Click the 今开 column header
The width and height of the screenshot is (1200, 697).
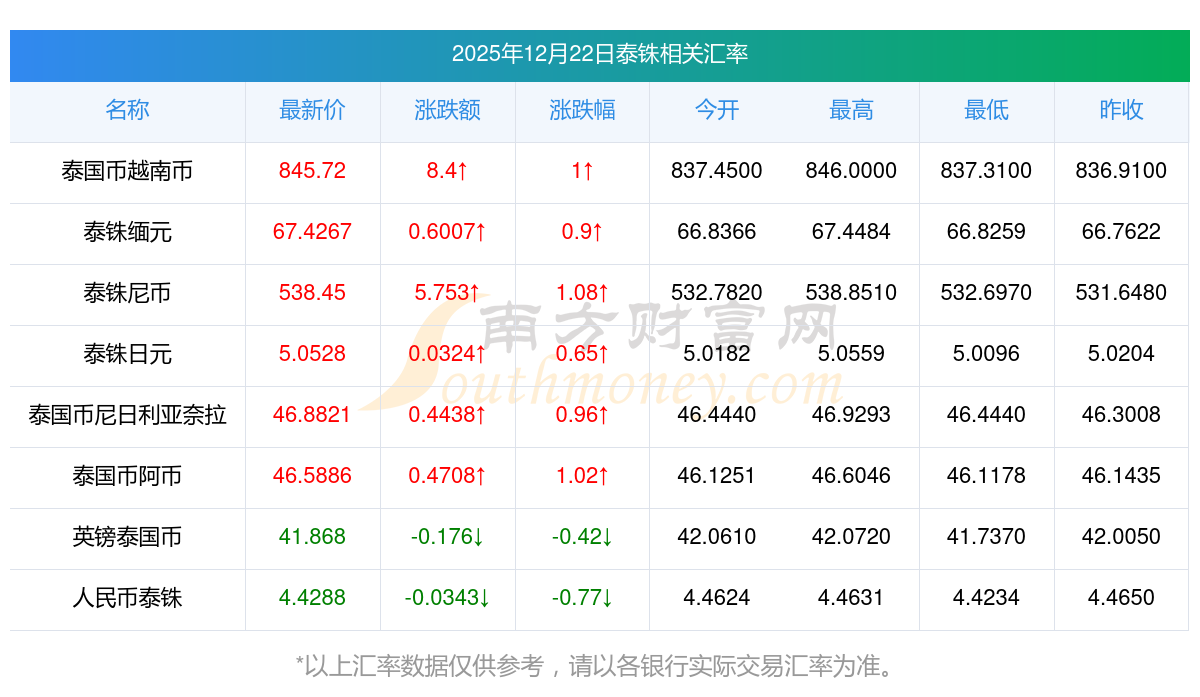717,111
